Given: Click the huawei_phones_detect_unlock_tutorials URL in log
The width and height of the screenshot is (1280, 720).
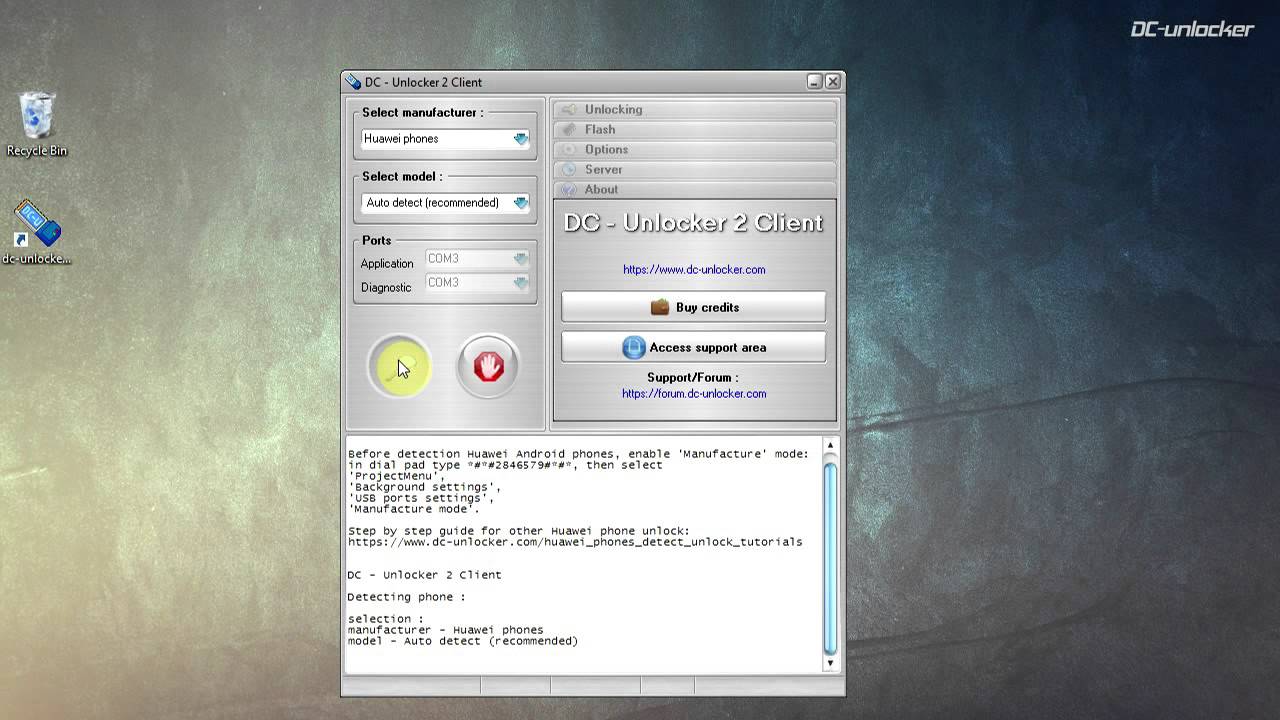Looking at the screenshot, I should point(575,542).
